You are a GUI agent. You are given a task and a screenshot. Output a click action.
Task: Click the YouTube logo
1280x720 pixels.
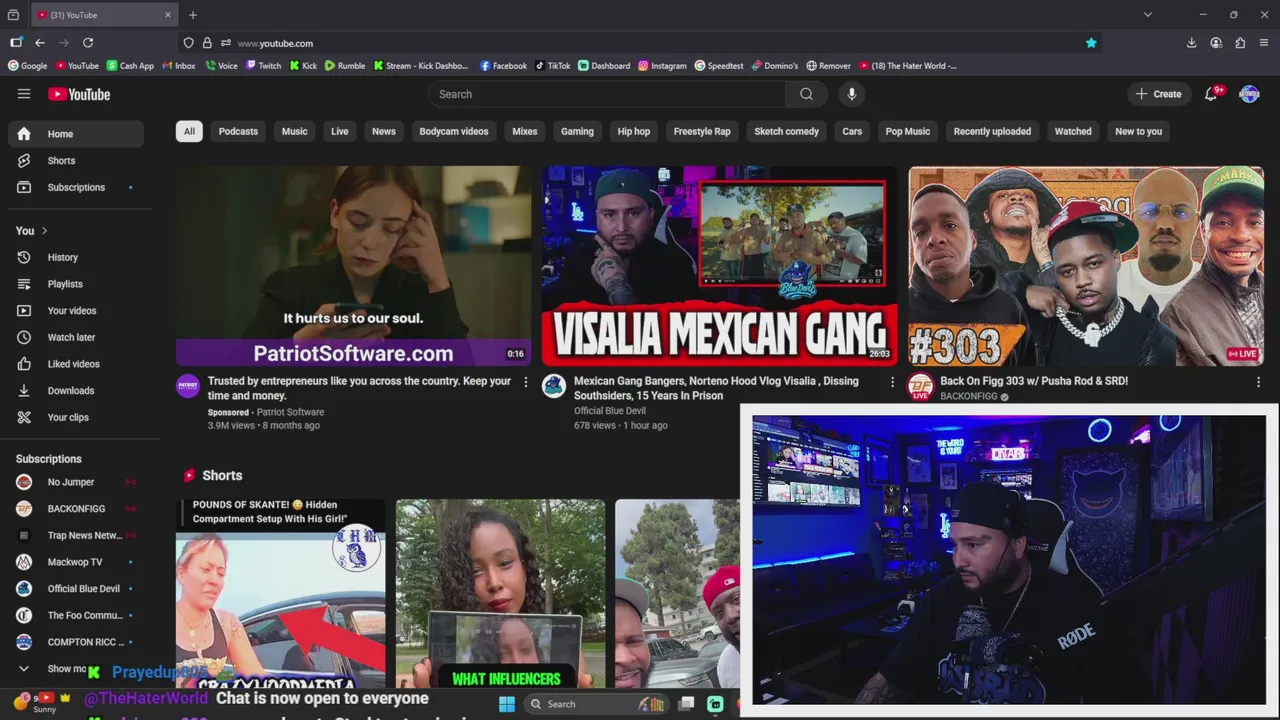coord(79,94)
